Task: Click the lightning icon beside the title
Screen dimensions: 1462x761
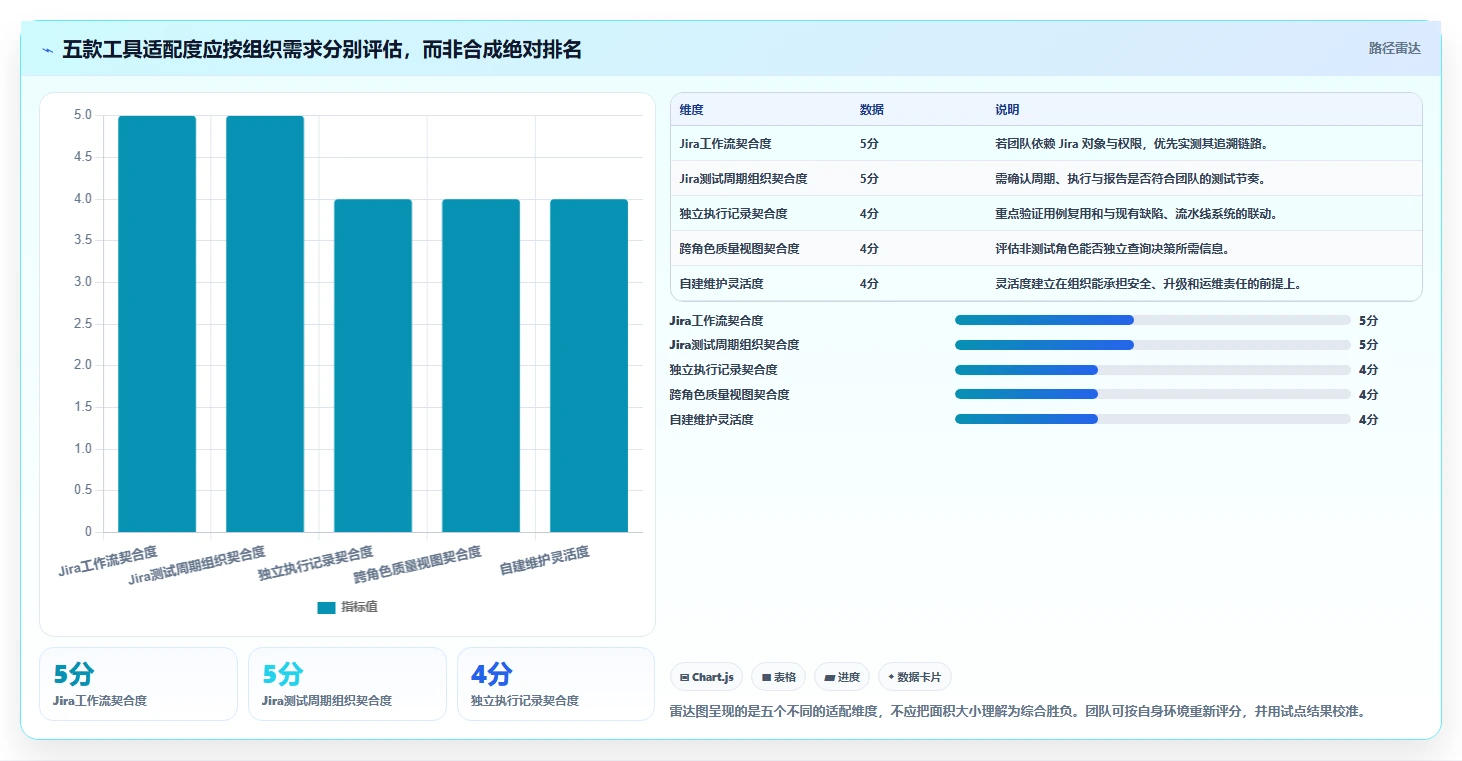Action: pyautogui.click(x=48, y=50)
